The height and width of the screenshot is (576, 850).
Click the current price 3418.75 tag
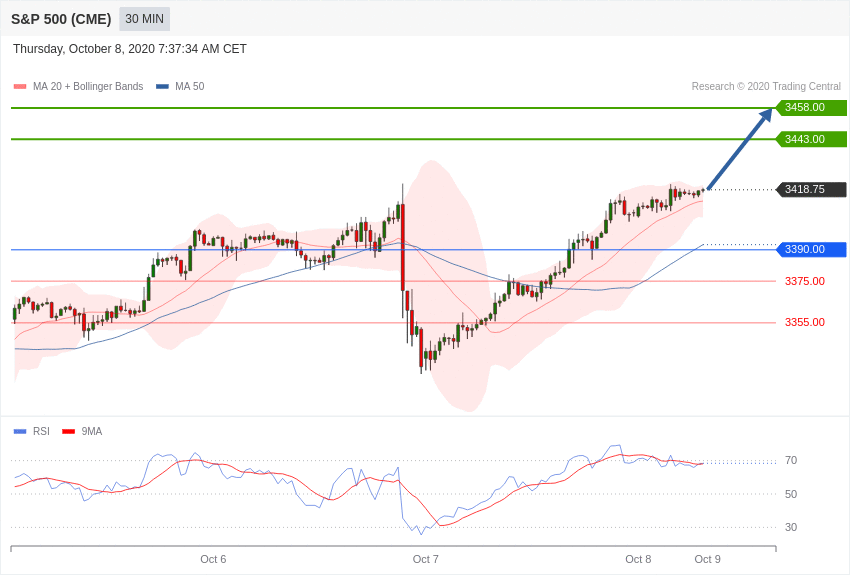[x=812, y=189]
